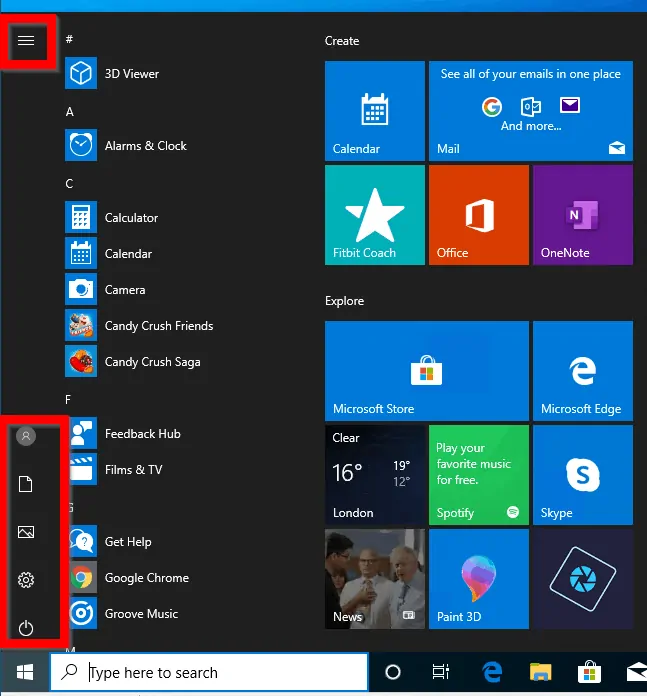Launch the Fitbit Coach tile
The width and height of the screenshot is (647, 696).
click(x=375, y=215)
